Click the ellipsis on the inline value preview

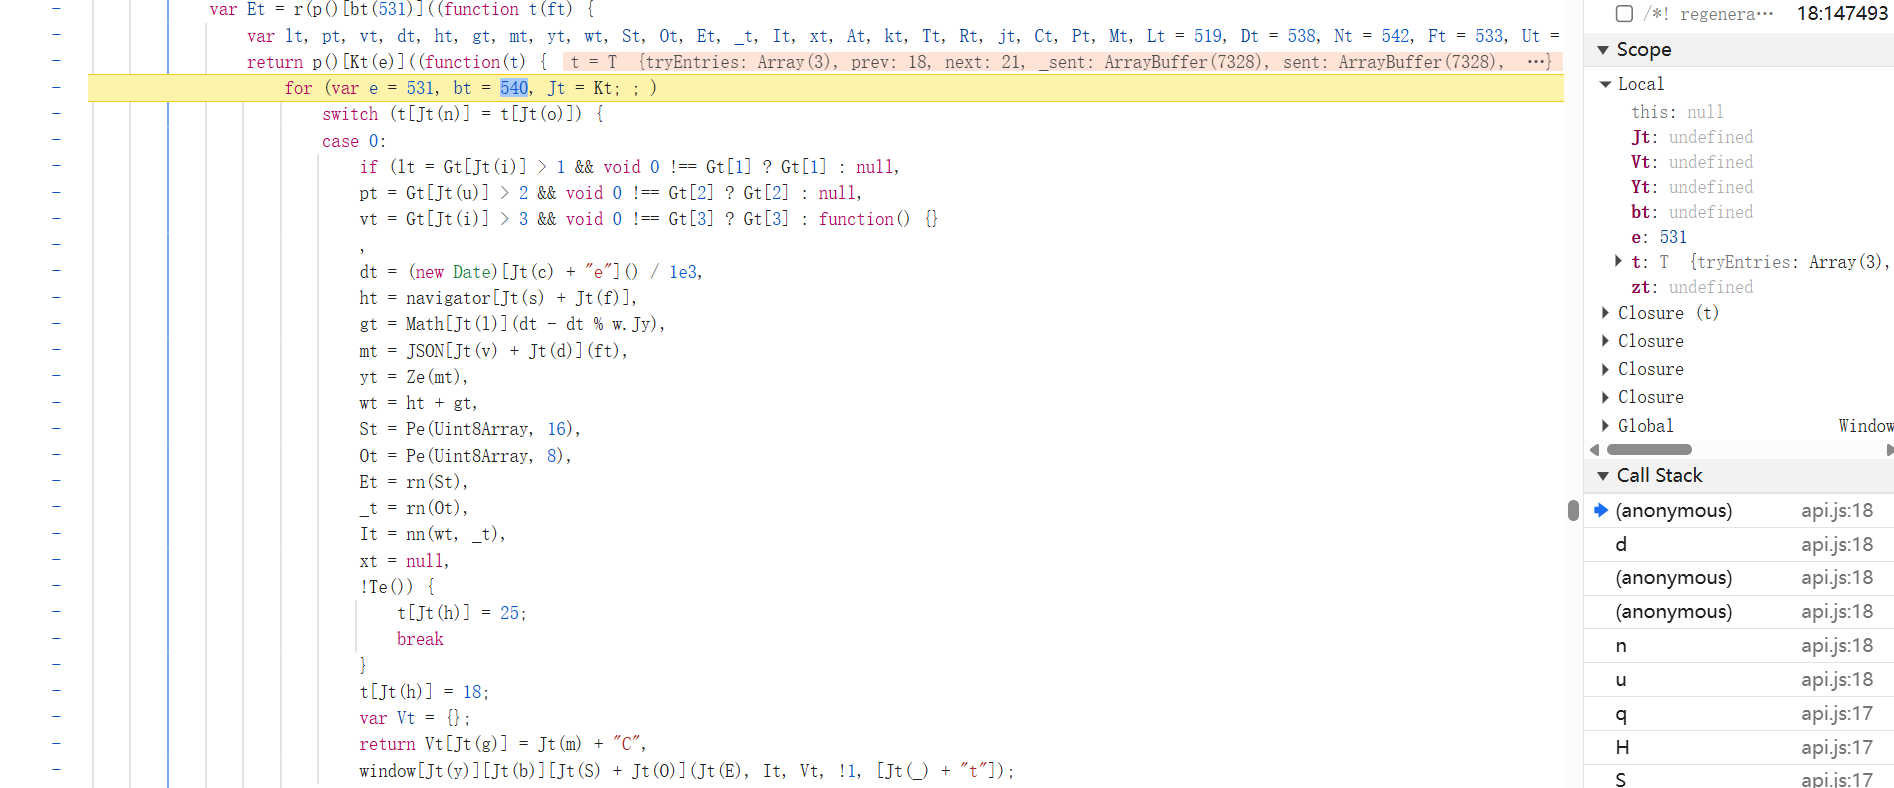click(1538, 62)
